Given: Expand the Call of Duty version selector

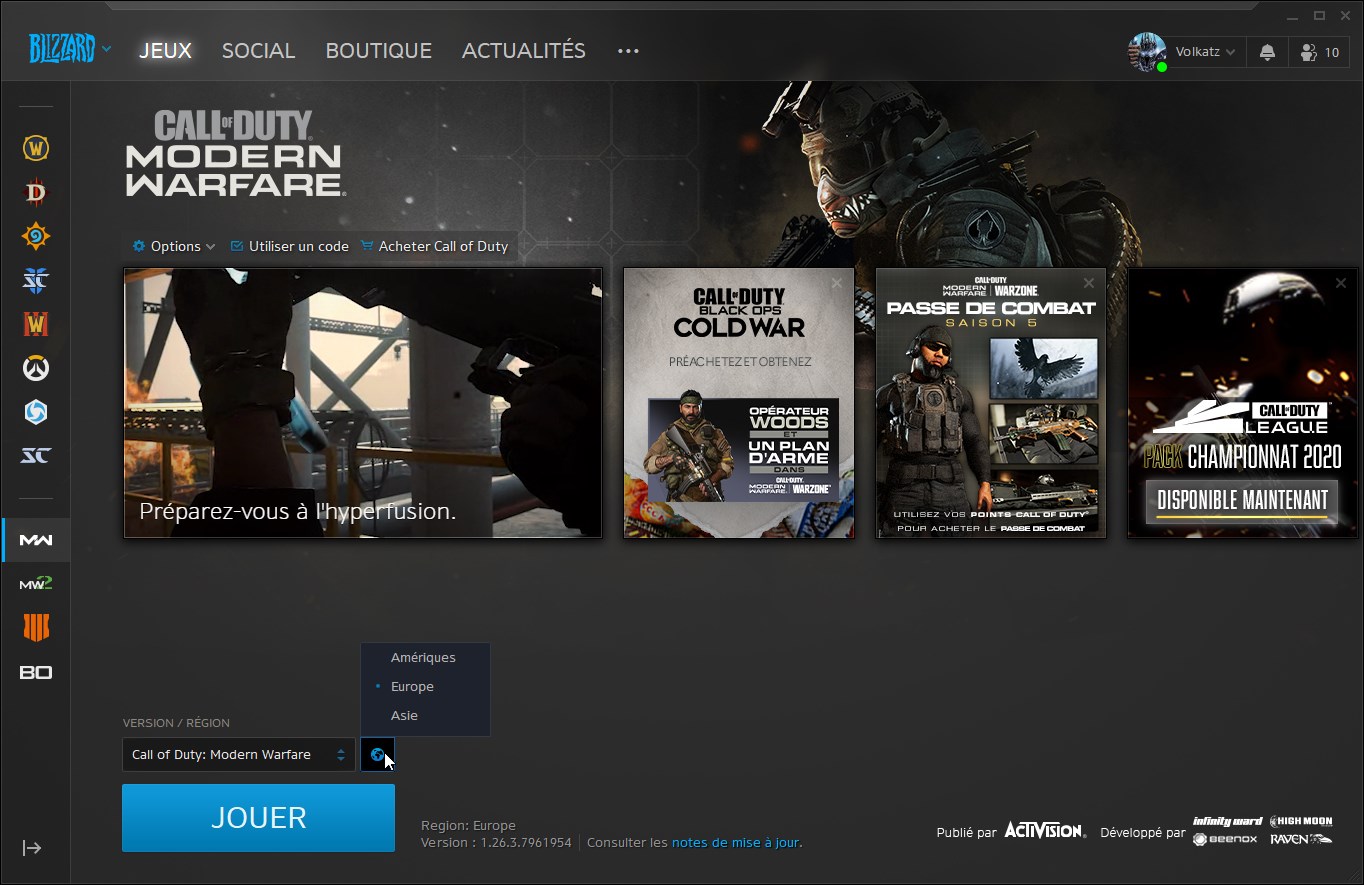Looking at the screenshot, I should click(x=238, y=754).
